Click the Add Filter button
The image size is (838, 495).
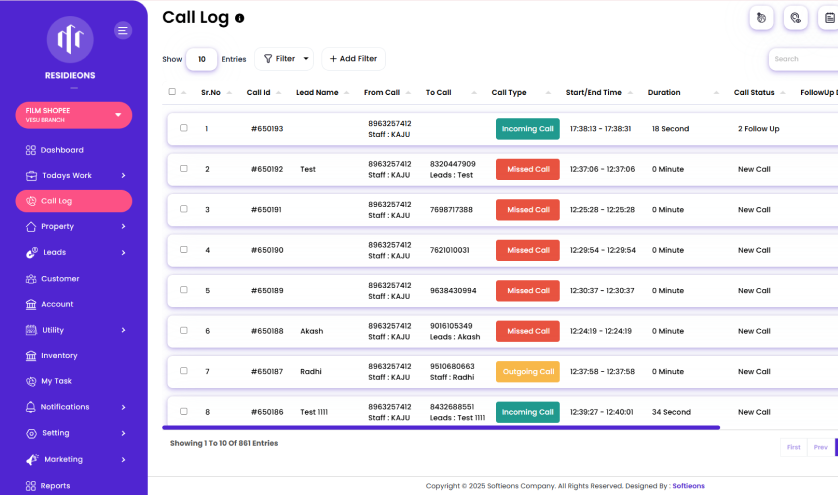click(353, 59)
